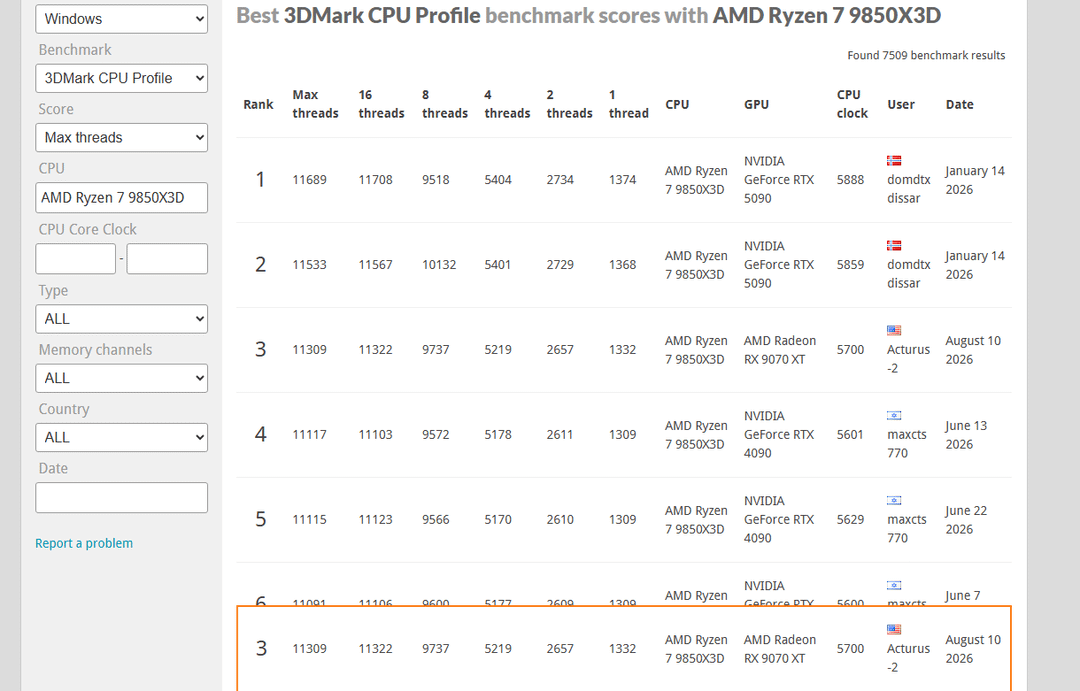The image size is (1080, 691).
Task: Click the Norwegian flag icon in rank 1 row
Action: pyautogui.click(x=894, y=161)
